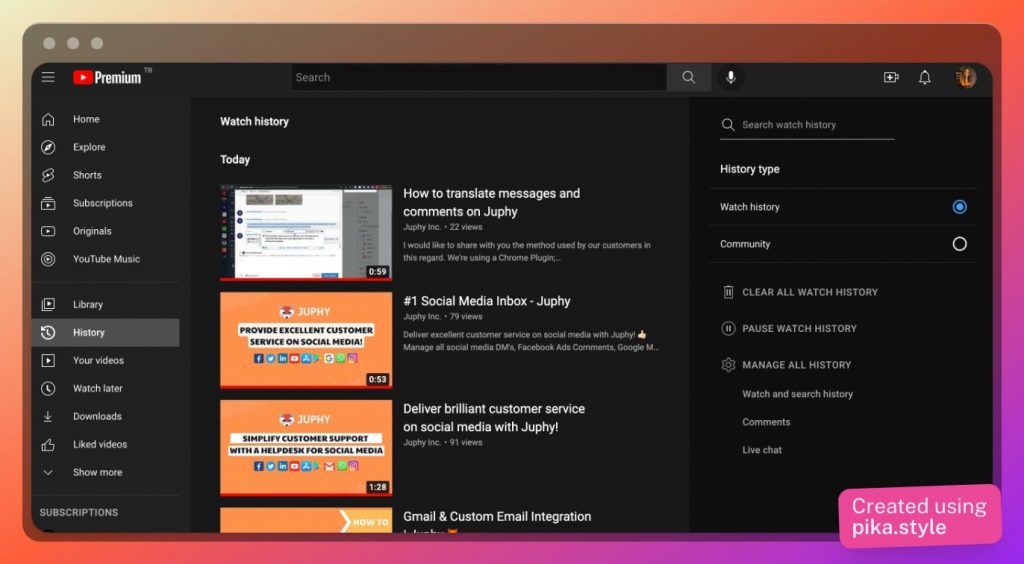Screen dimensions: 1024x564
Task: Select the Community radio button
Action: 959,244
